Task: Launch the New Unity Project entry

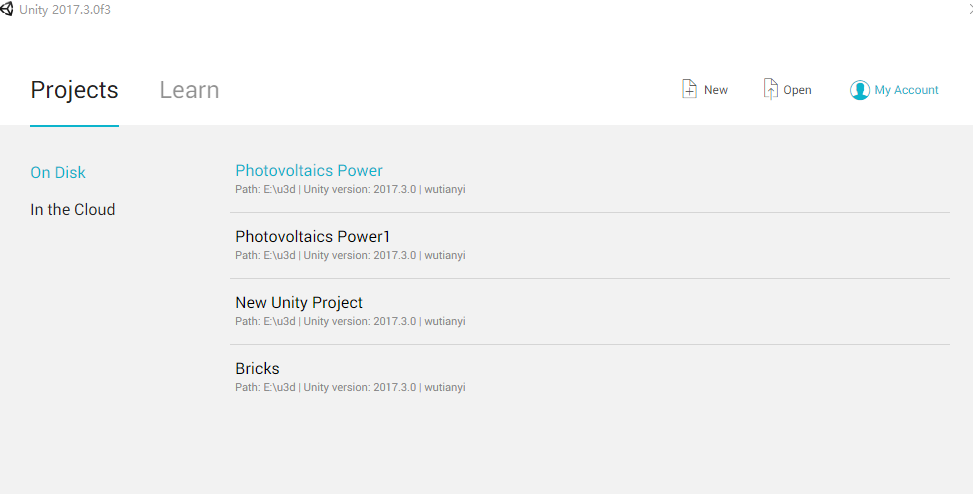Action: pyautogui.click(x=299, y=303)
